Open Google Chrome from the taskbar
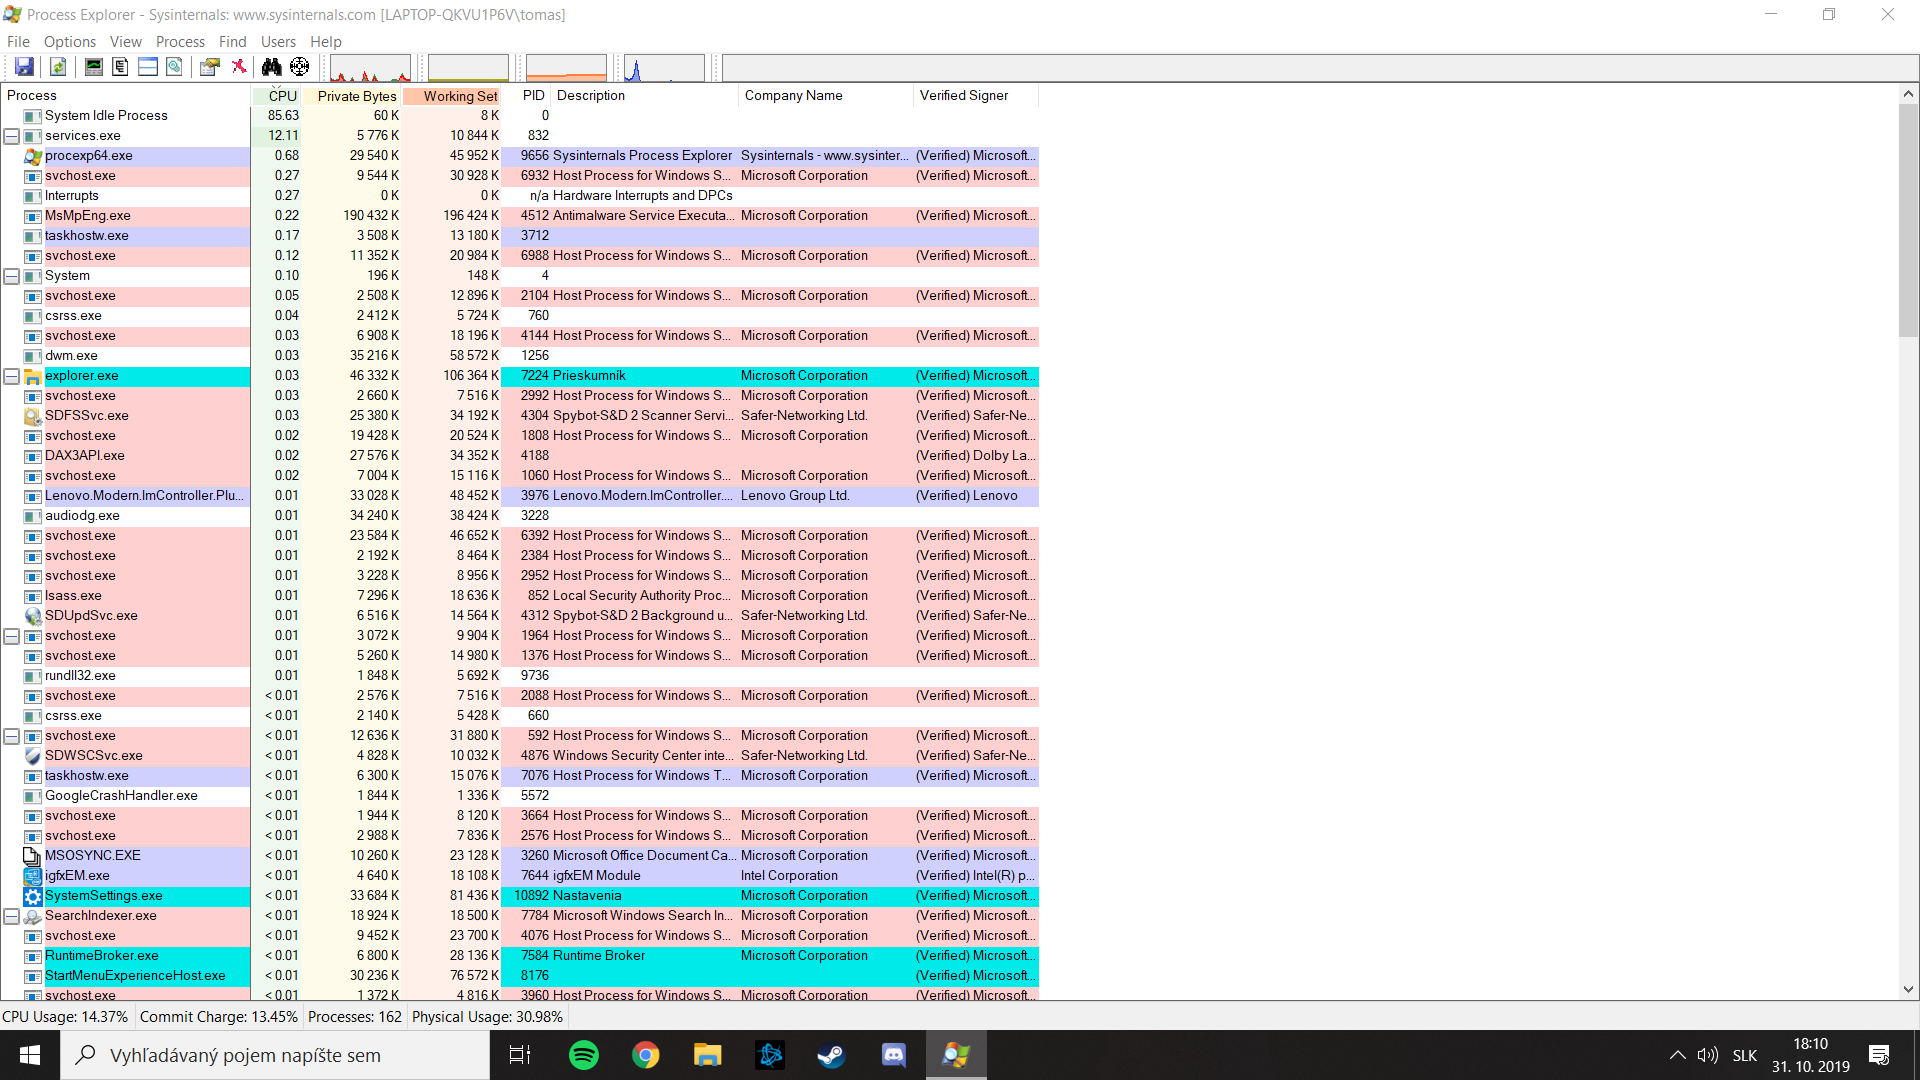This screenshot has width=1920, height=1080. (x=645, y=1055)
